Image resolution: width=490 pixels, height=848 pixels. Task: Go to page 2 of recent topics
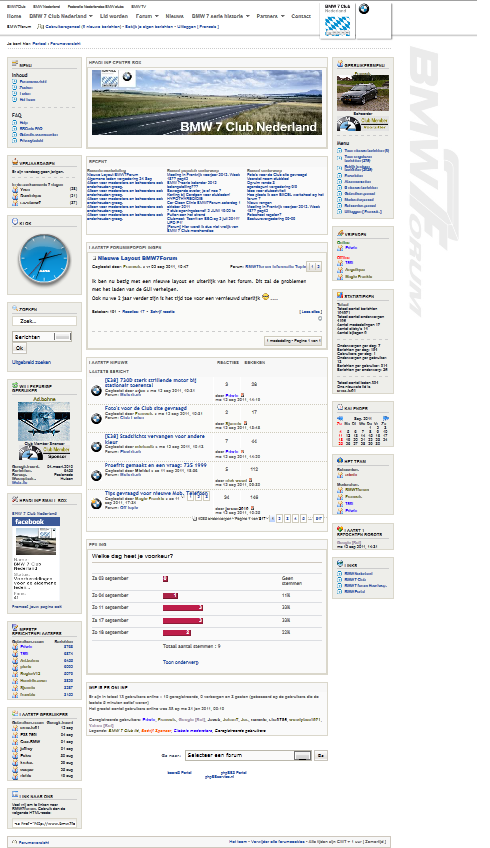coord(280,519)
